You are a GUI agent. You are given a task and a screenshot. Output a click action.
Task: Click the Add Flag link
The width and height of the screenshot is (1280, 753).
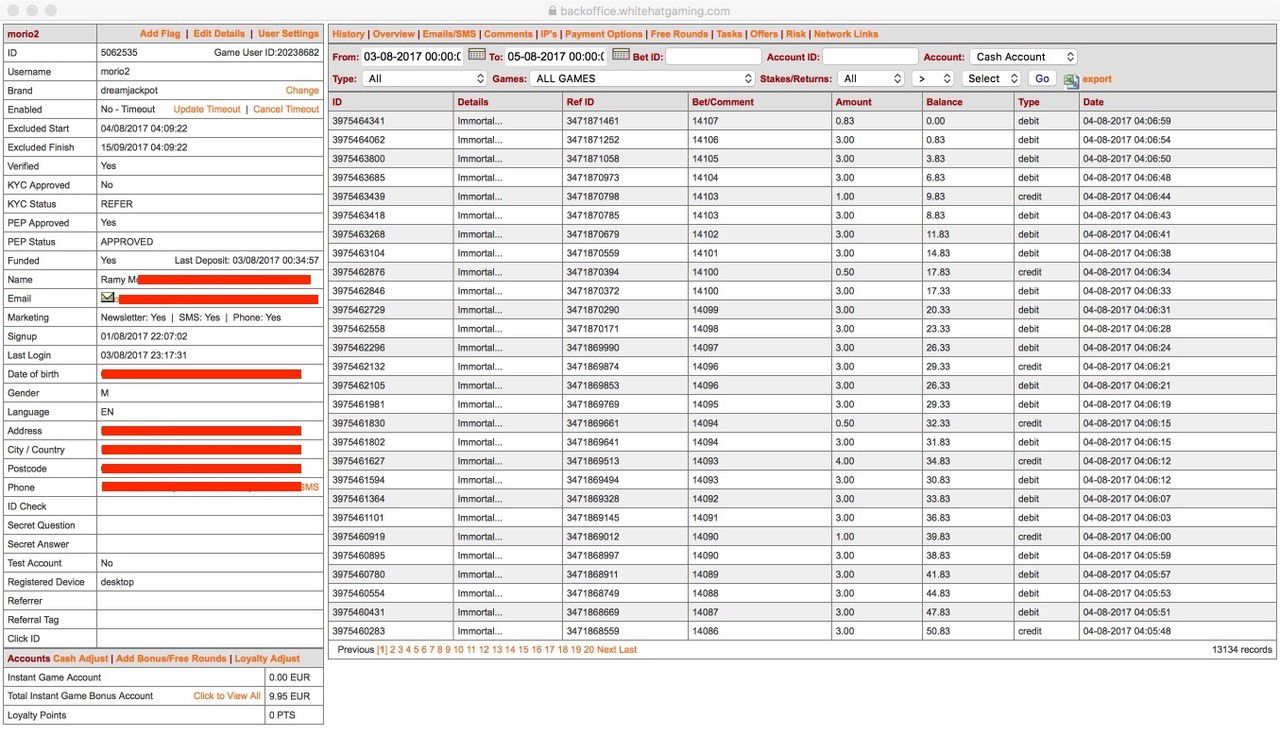coord(160,34)
